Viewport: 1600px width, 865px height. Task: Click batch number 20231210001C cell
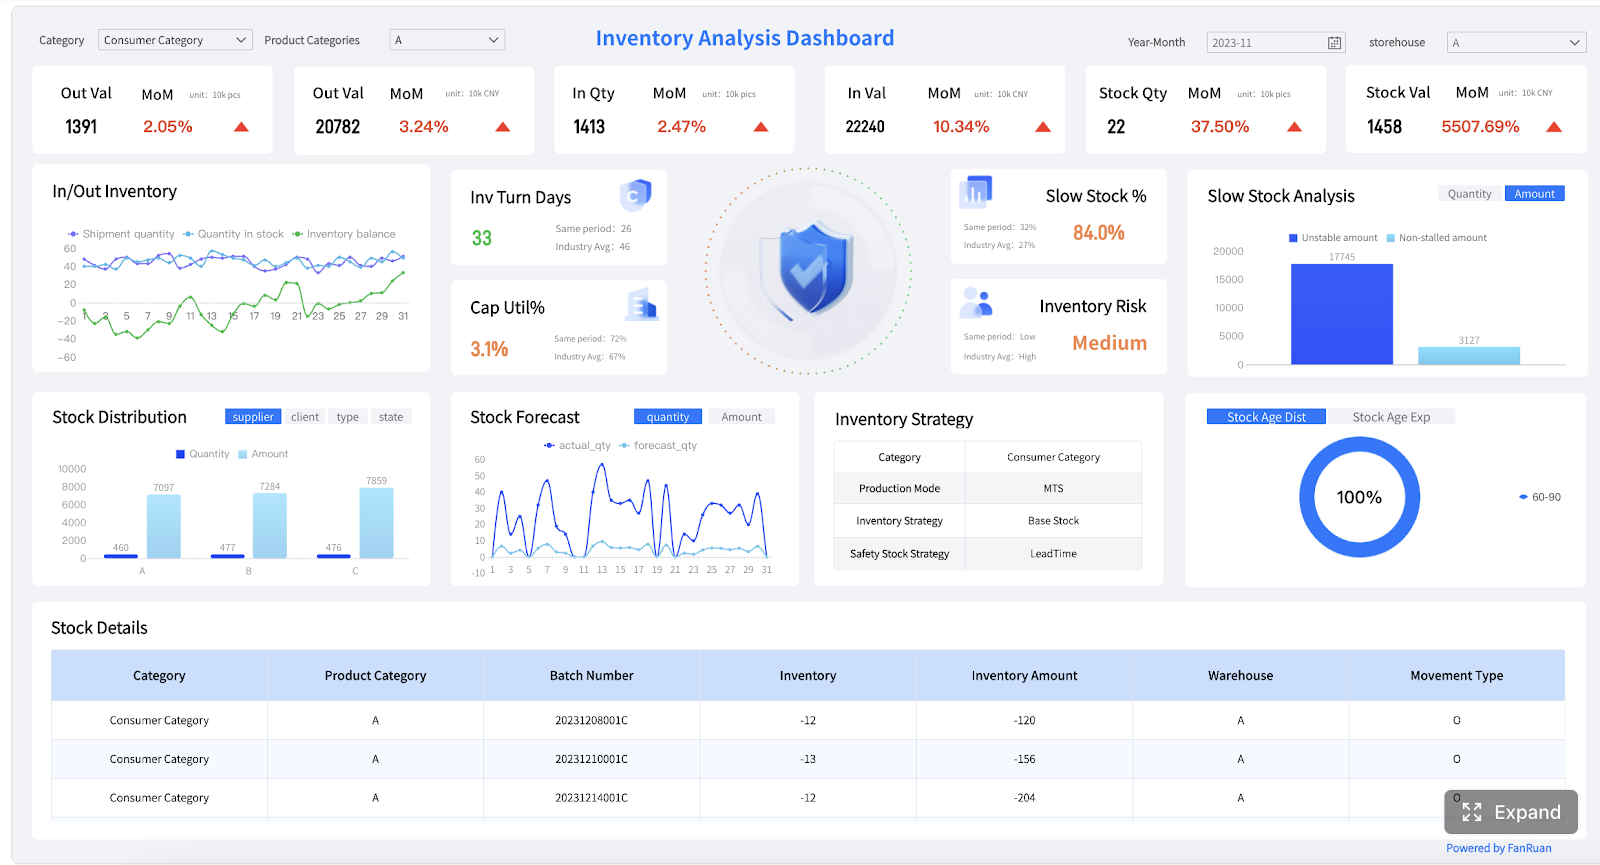click(591, 759)
